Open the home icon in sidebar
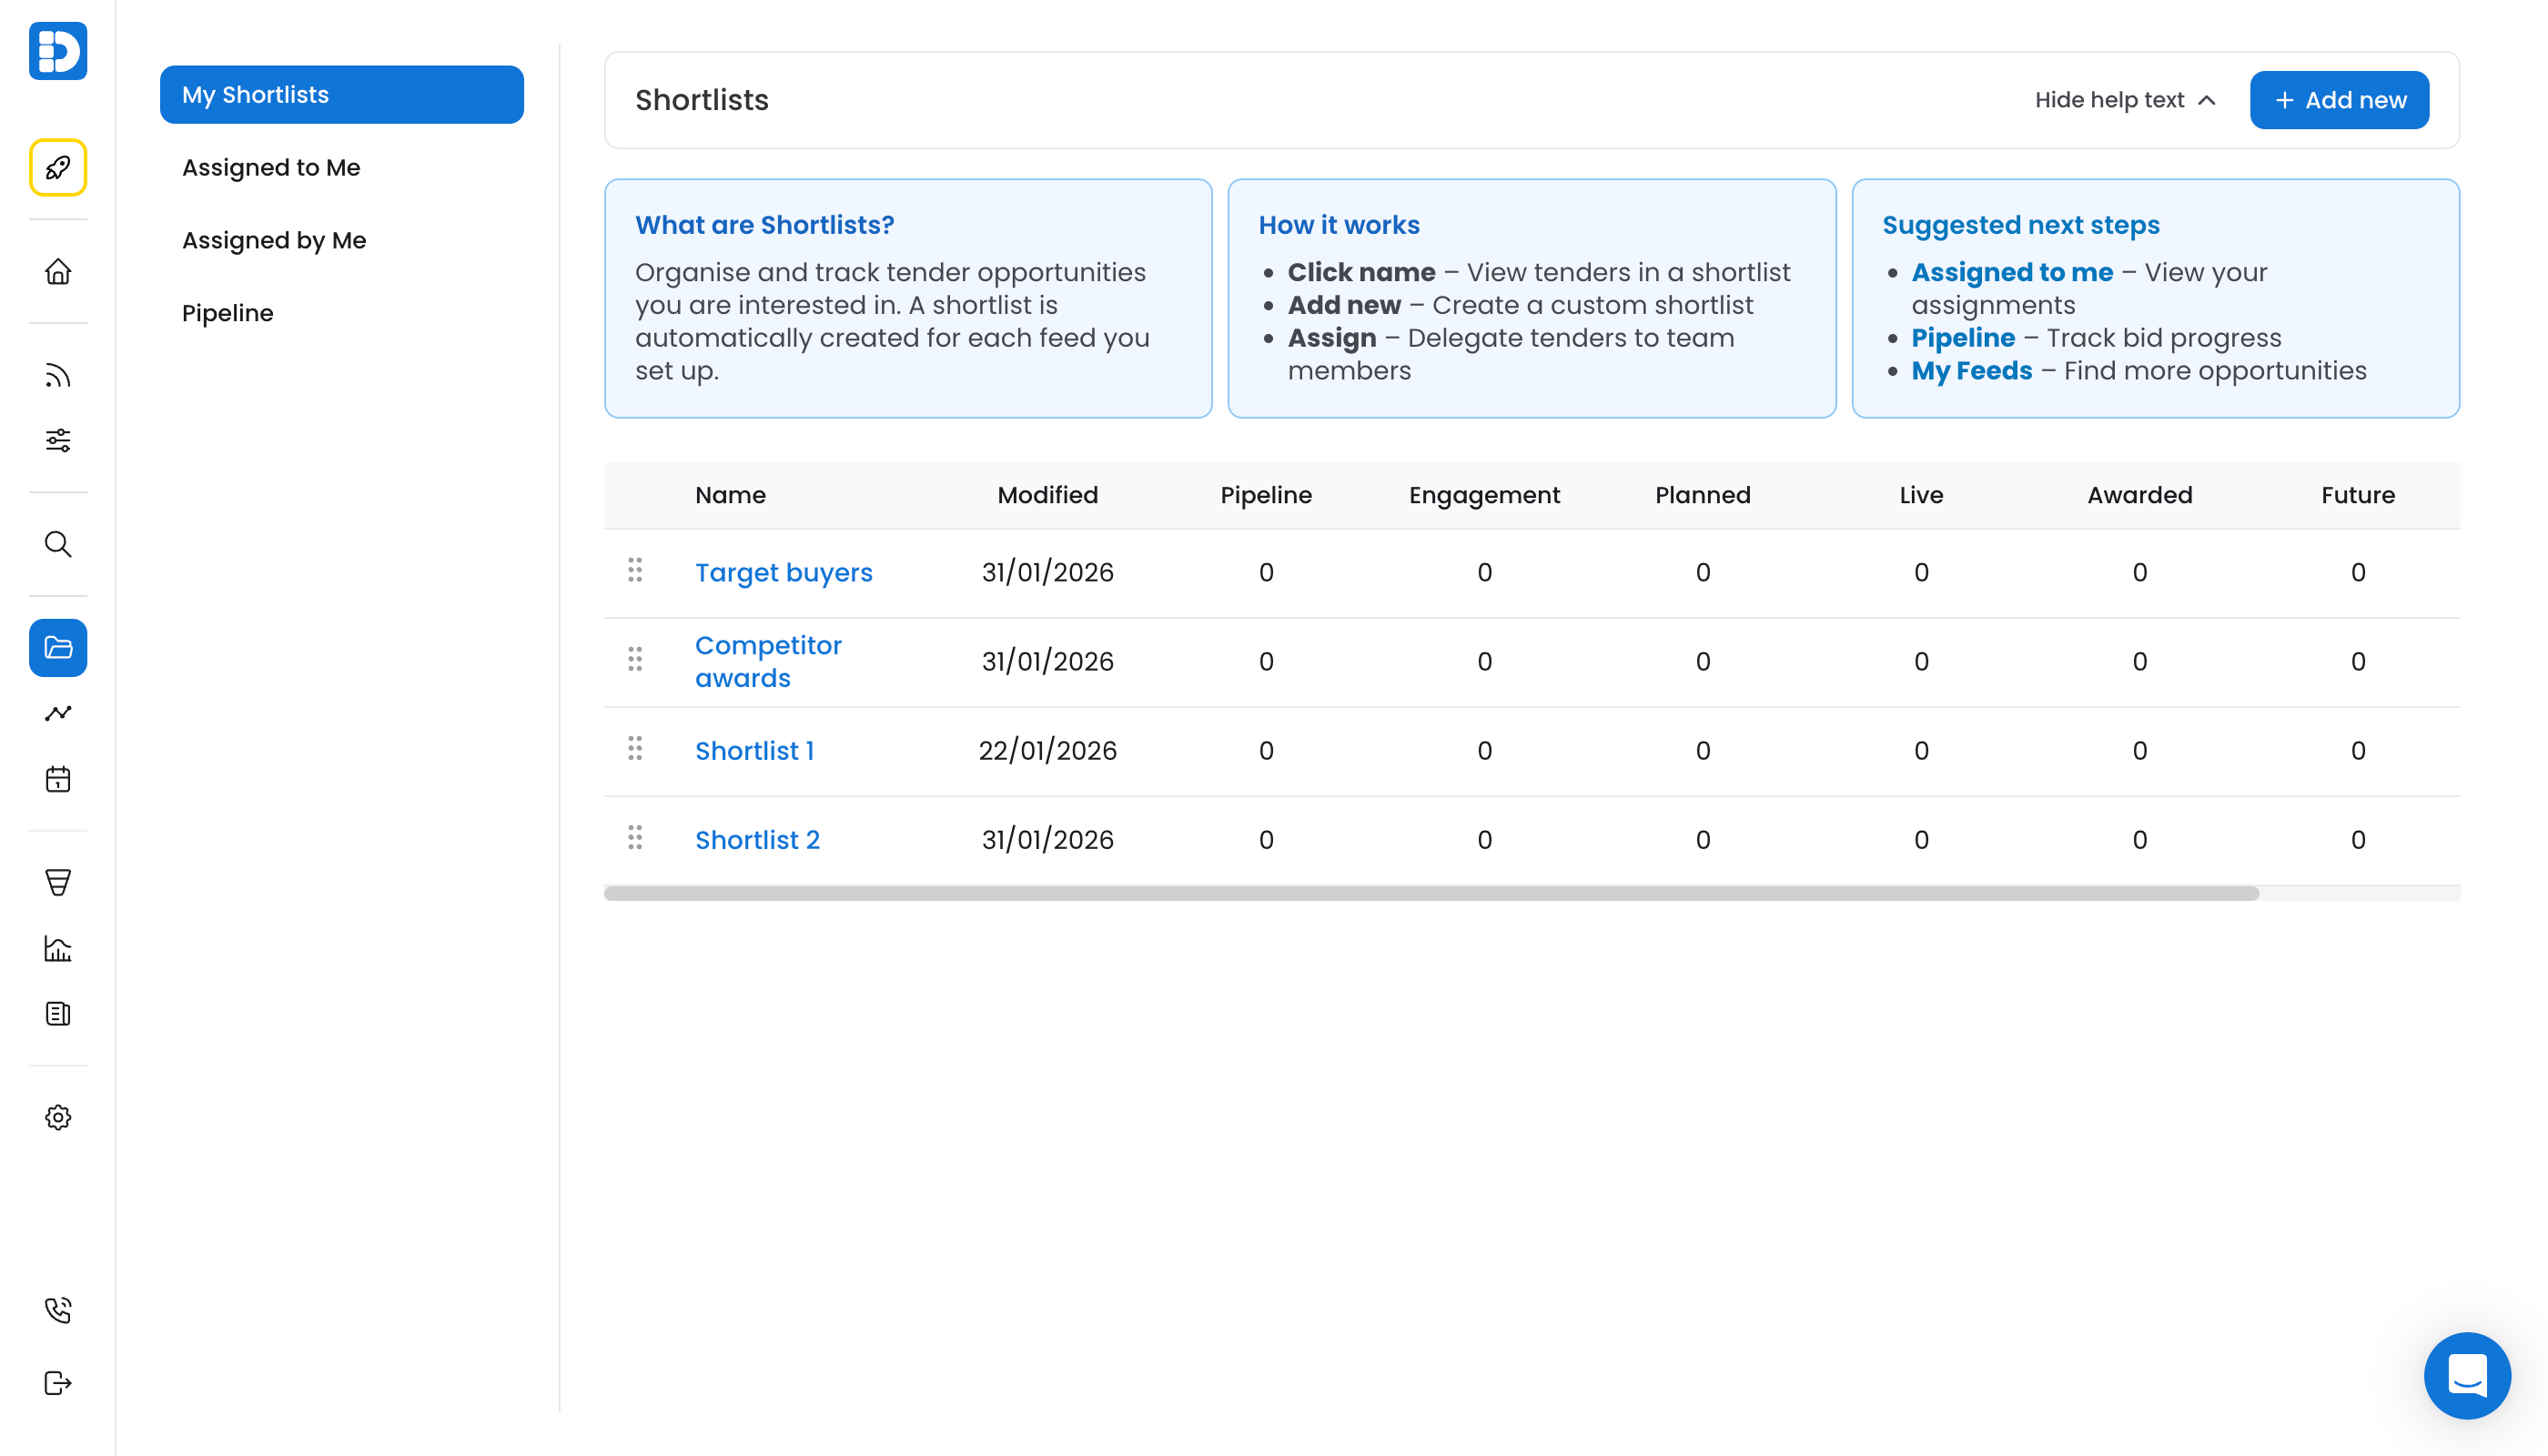2548x1456 pixels. pyautogui.click(x=58, y=271)
